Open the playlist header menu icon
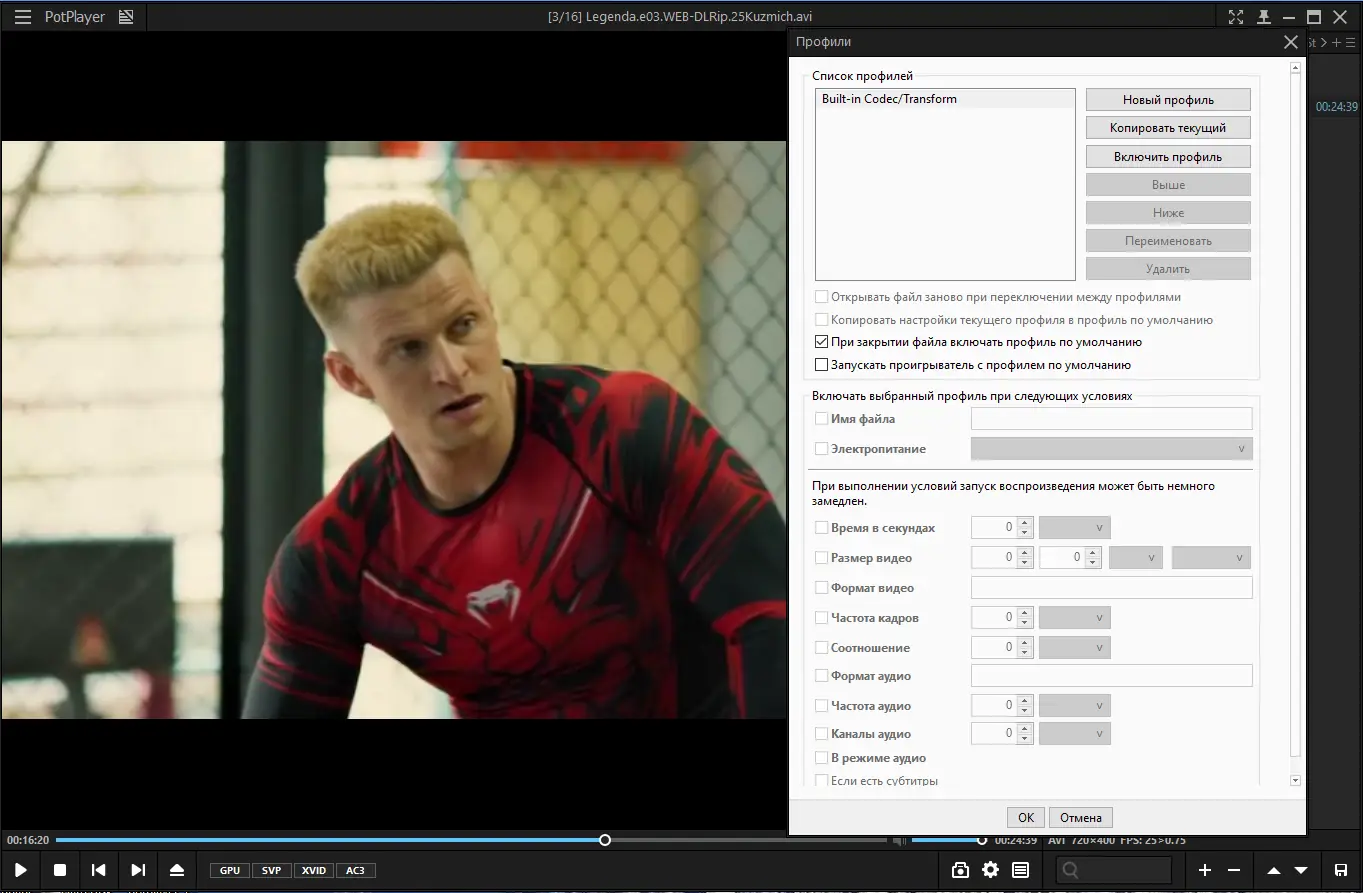The width and height of the screenshot is (1363, 893). 1350,43
